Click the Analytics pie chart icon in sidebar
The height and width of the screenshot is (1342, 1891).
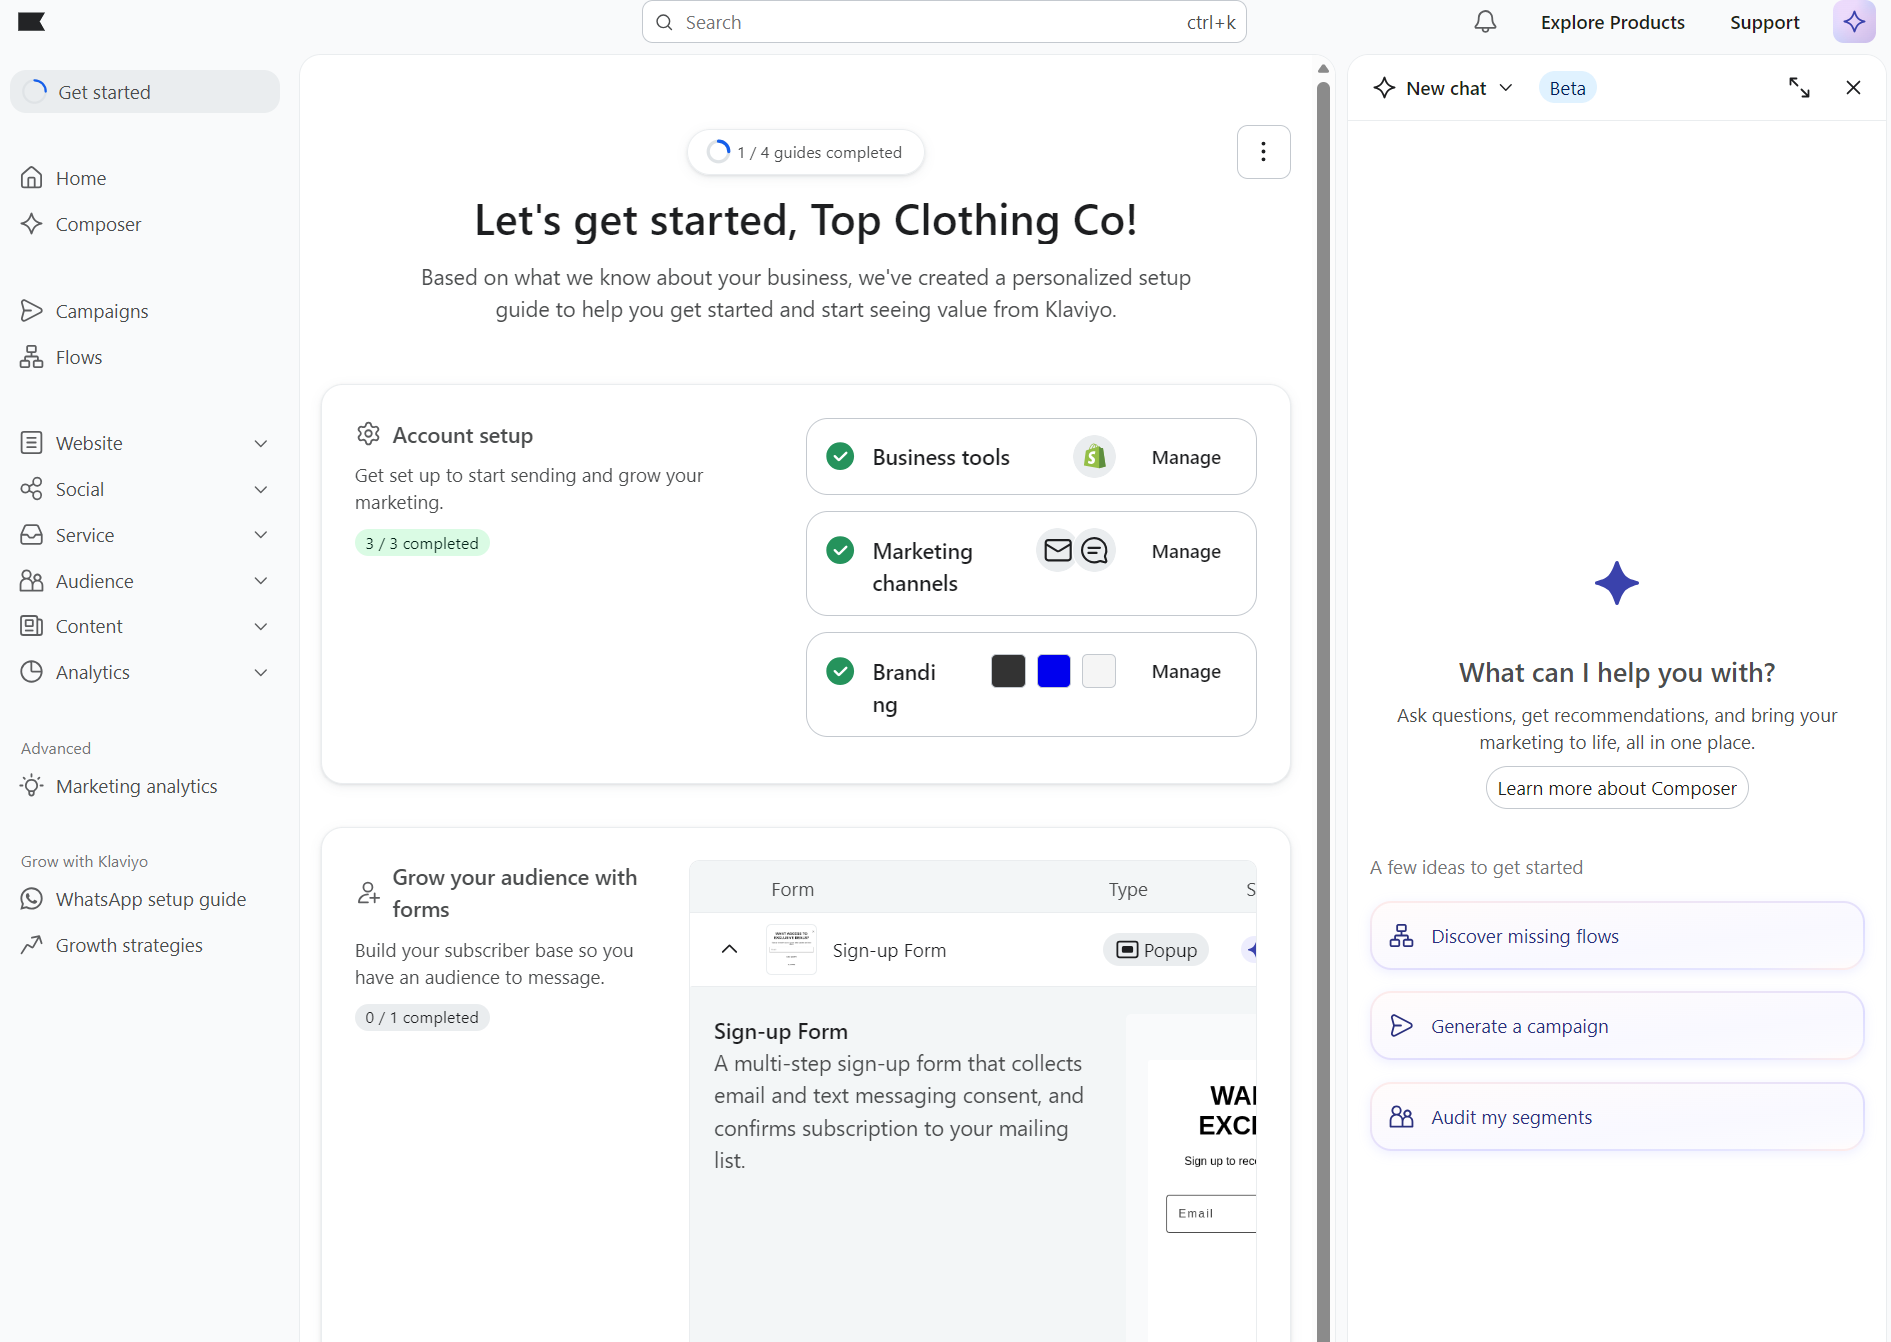32,671
